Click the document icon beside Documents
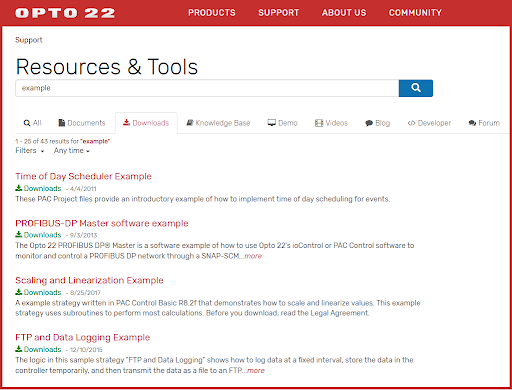The image size is (512, 390). click(x=62, y=123)
